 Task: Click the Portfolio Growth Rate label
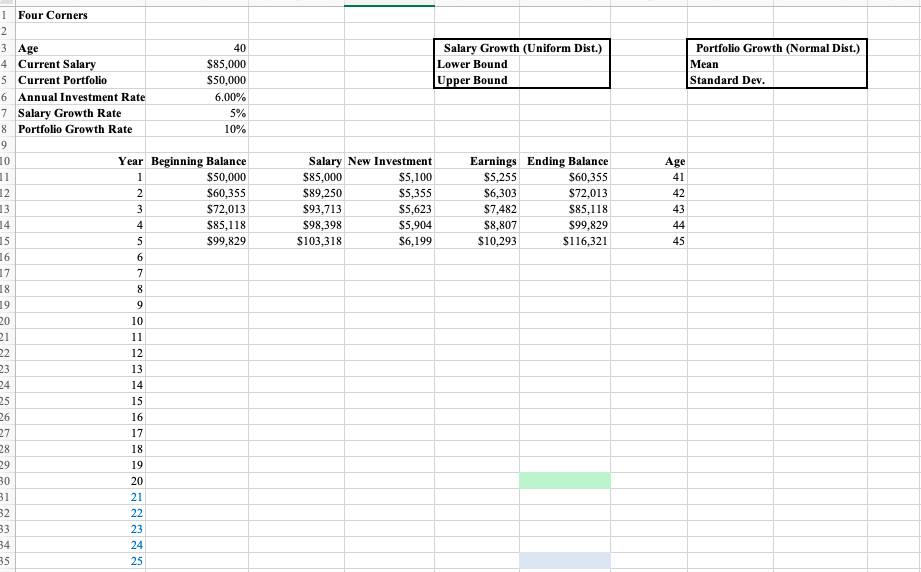80,129
